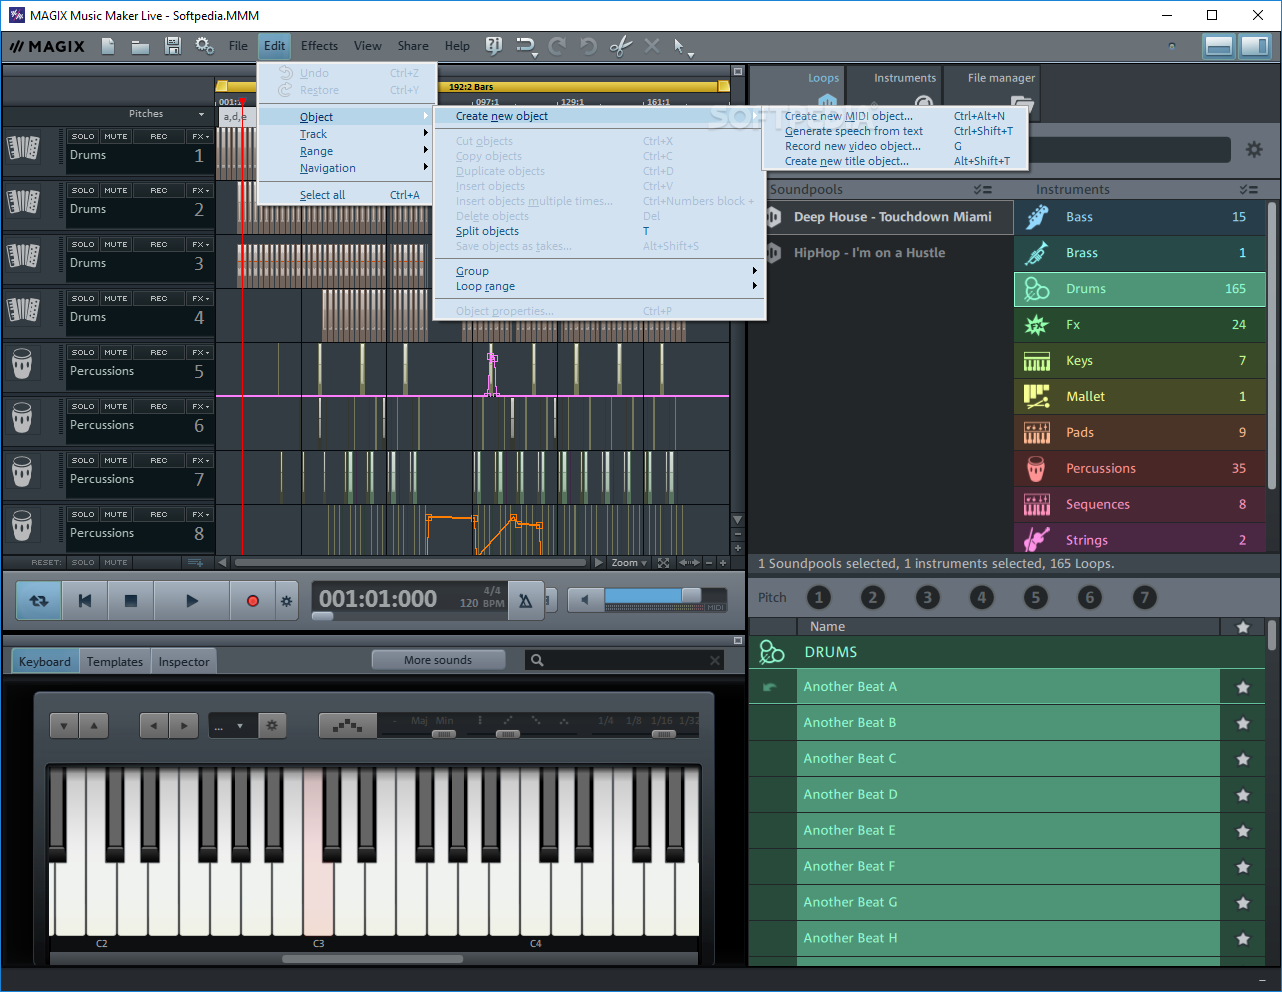This screenshot has width=1282, height=992.
Task: Solo track 5 Percussions
Action: (x=83, y=352)
